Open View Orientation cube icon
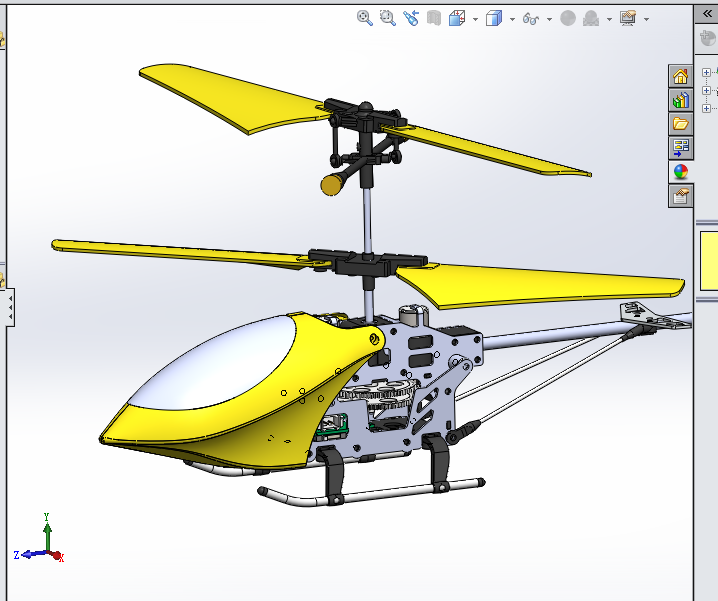This screenshot has height=601, width=718. click(x=457, y=18)
